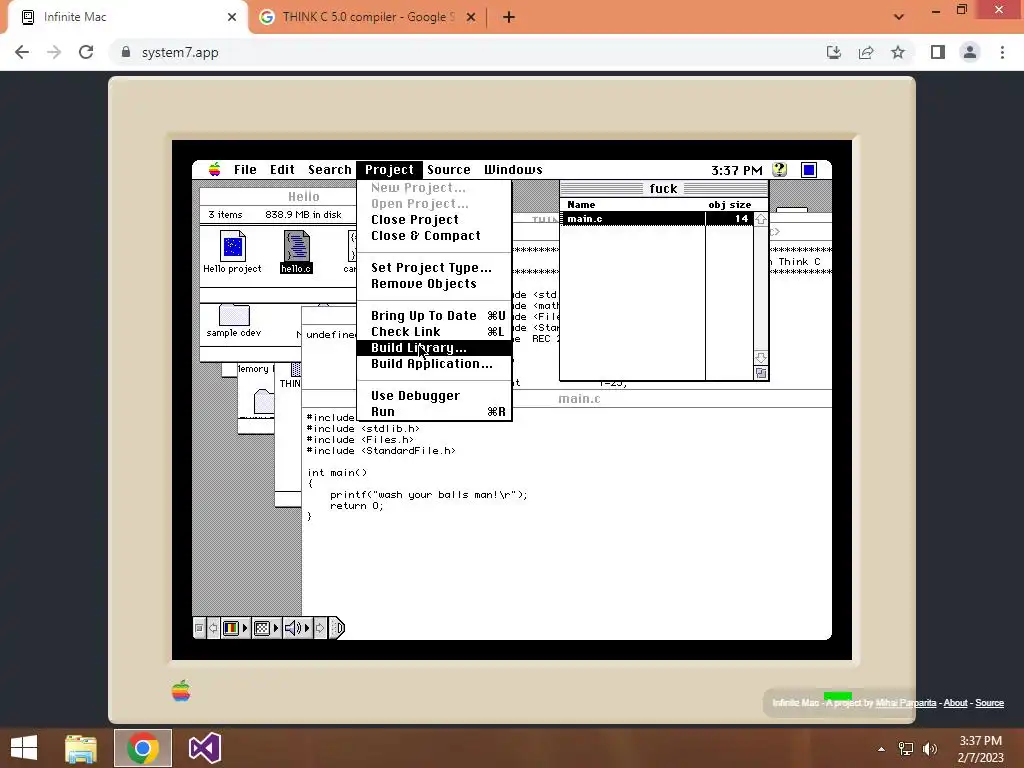Show hidden system tray icons
Viewport: 1024px width, 768px height.
click(882, 748)
